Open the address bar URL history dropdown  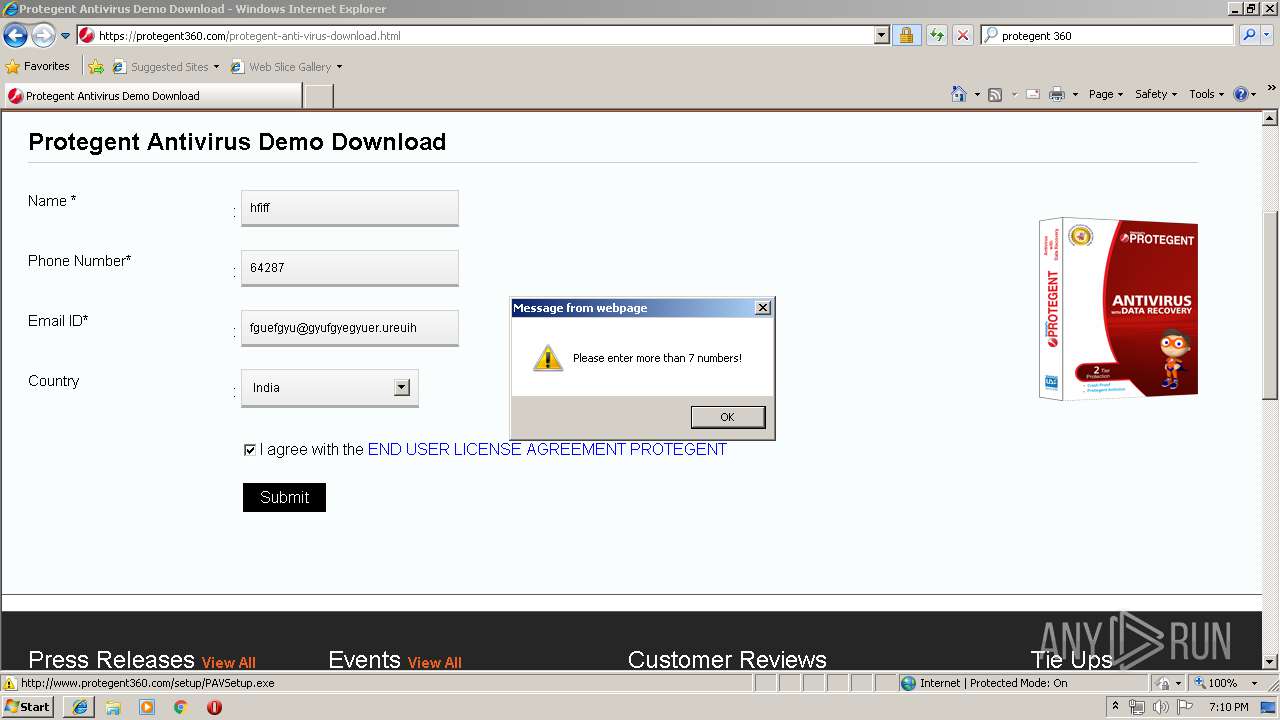881,35
